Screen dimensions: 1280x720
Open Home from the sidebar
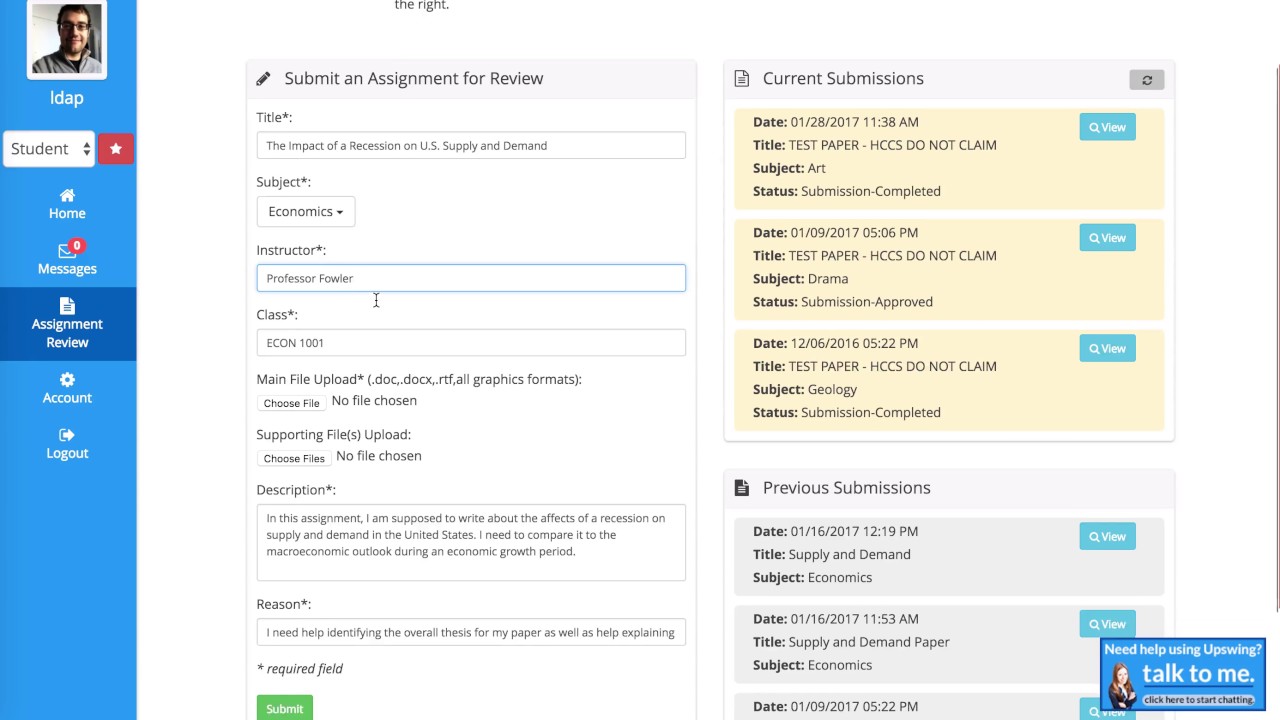67,204
